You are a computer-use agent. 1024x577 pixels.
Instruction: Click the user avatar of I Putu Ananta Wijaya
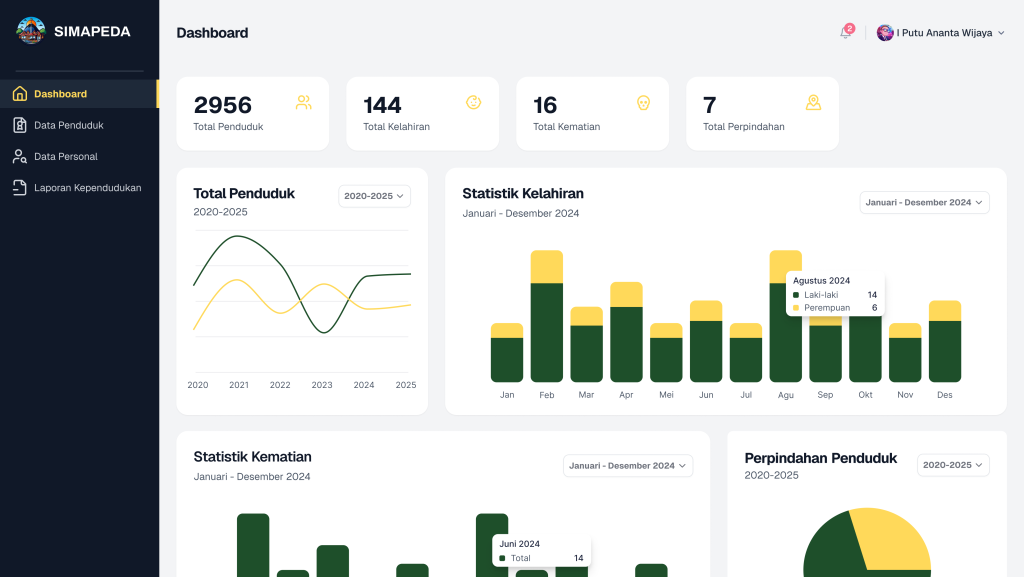[885, 33]
